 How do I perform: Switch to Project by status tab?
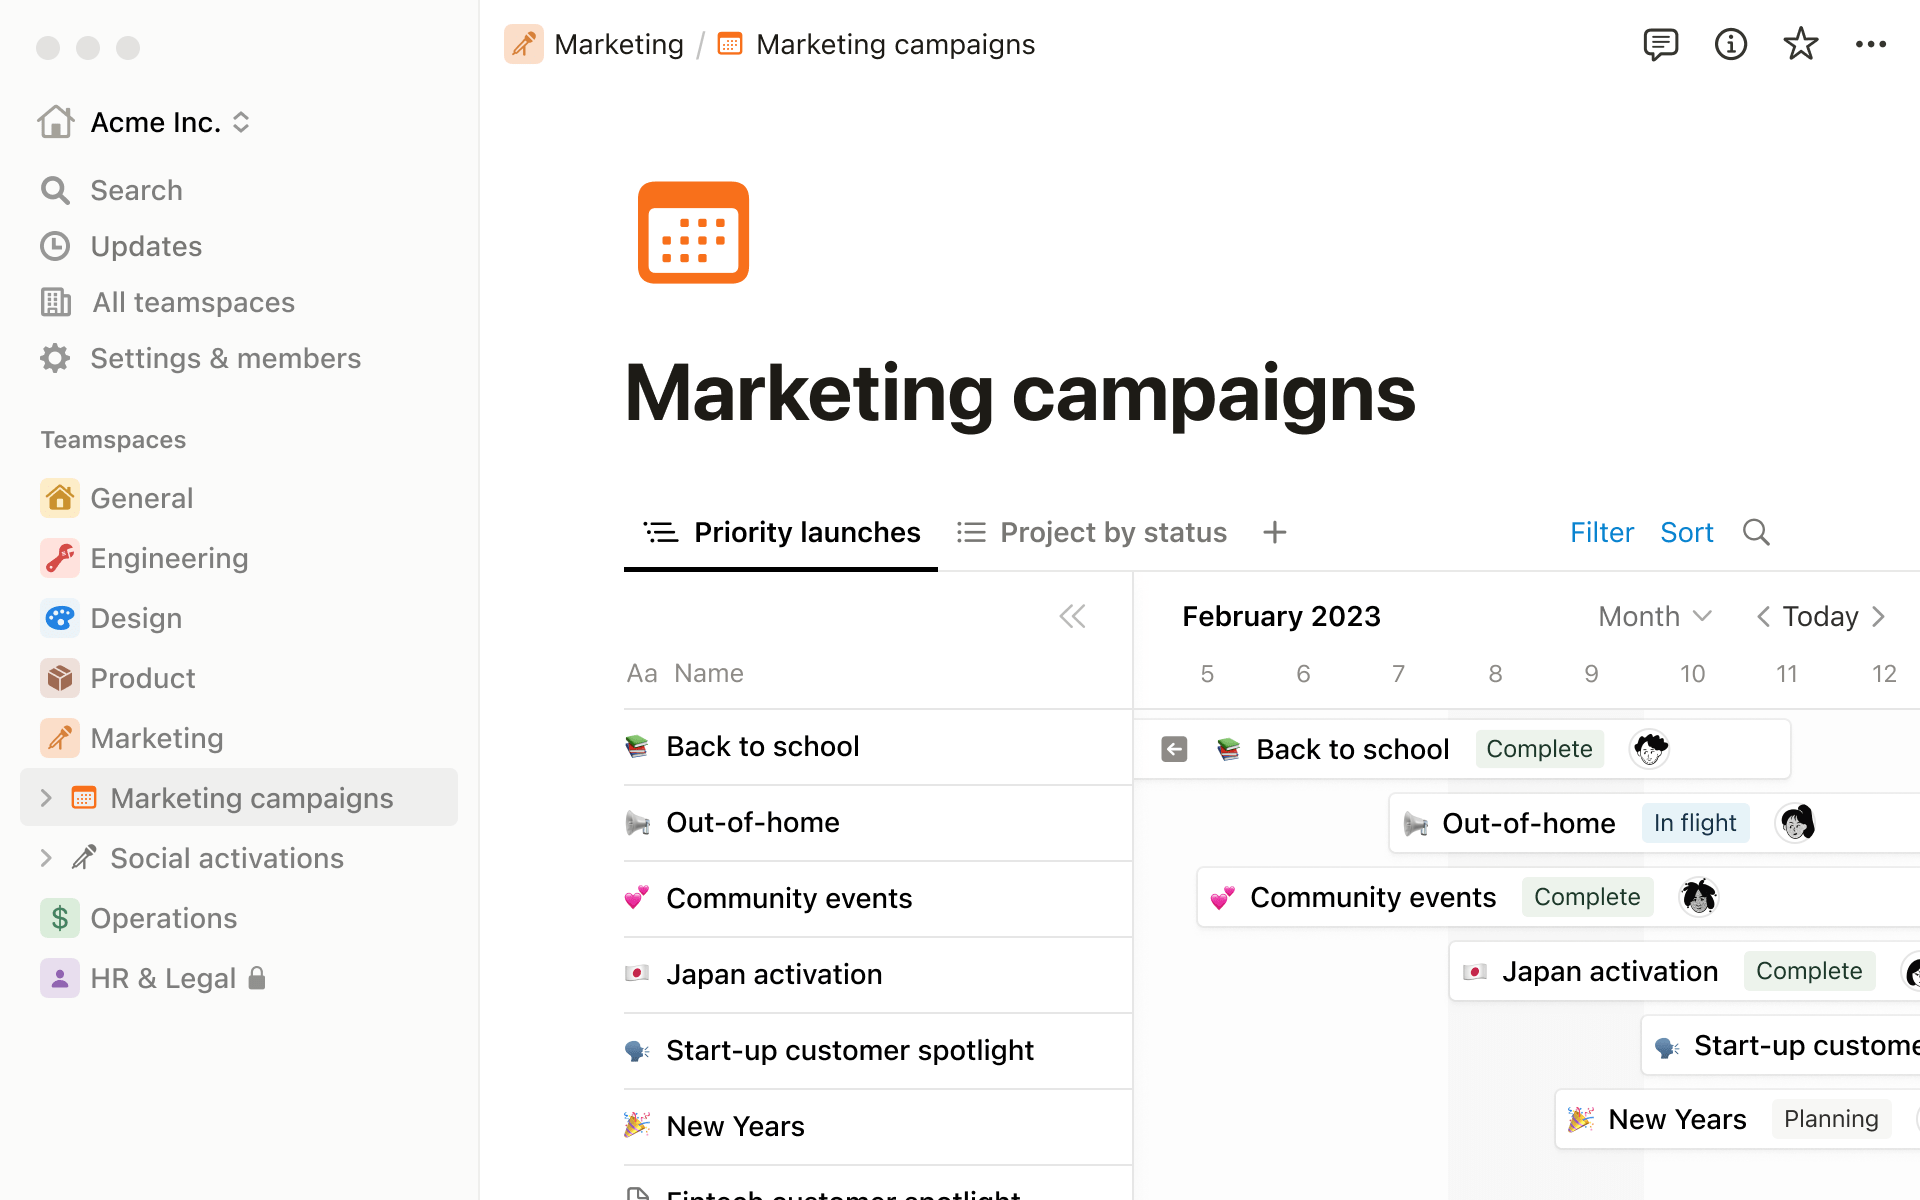point(1113,532)
